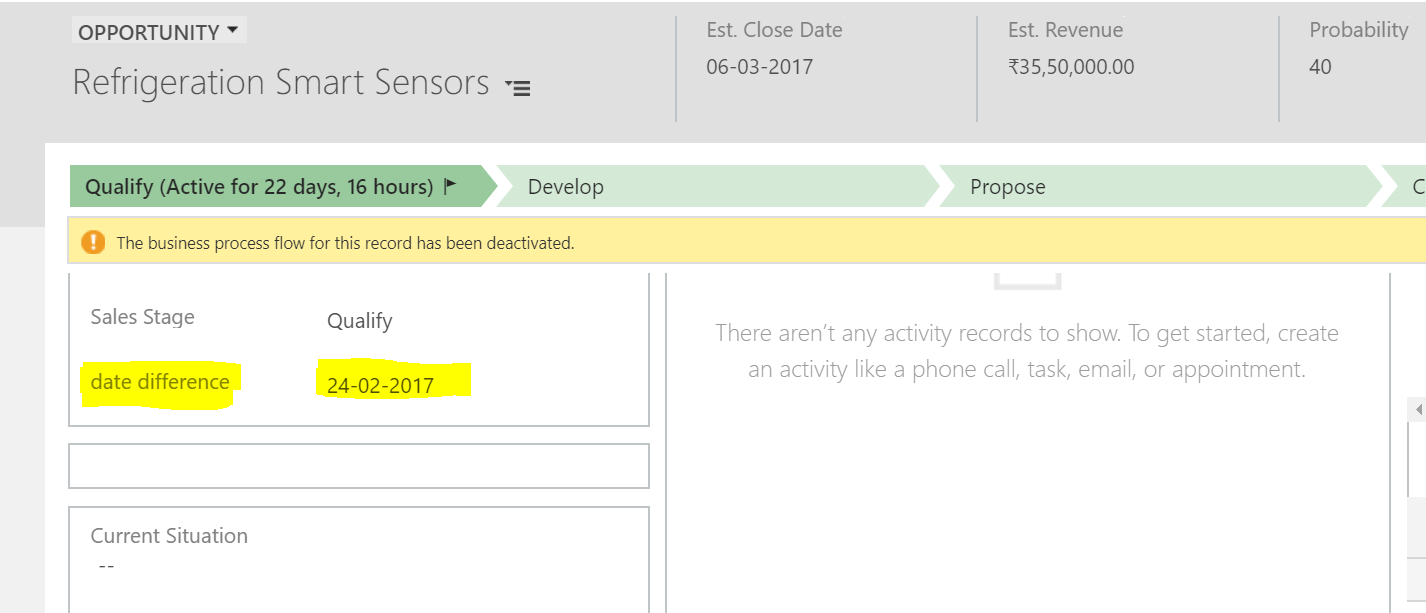Screen dimensions: 1426x613
Task: Click the empty box below date difference
Action: (x=358, y=466)
